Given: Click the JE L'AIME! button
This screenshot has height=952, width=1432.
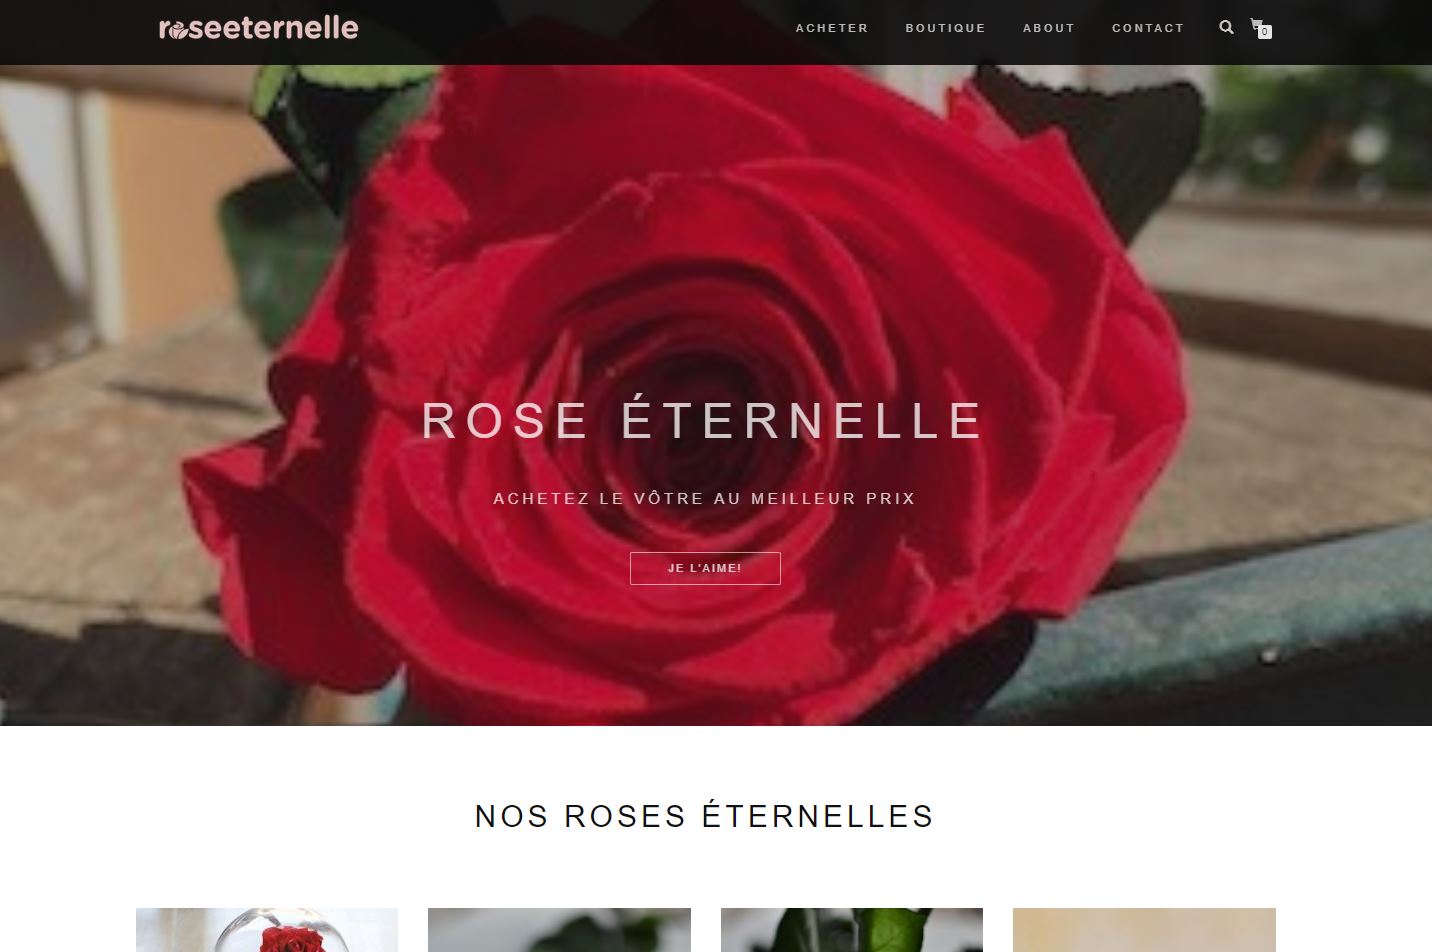Looking at the screenshot, I should tap(705, 568).
